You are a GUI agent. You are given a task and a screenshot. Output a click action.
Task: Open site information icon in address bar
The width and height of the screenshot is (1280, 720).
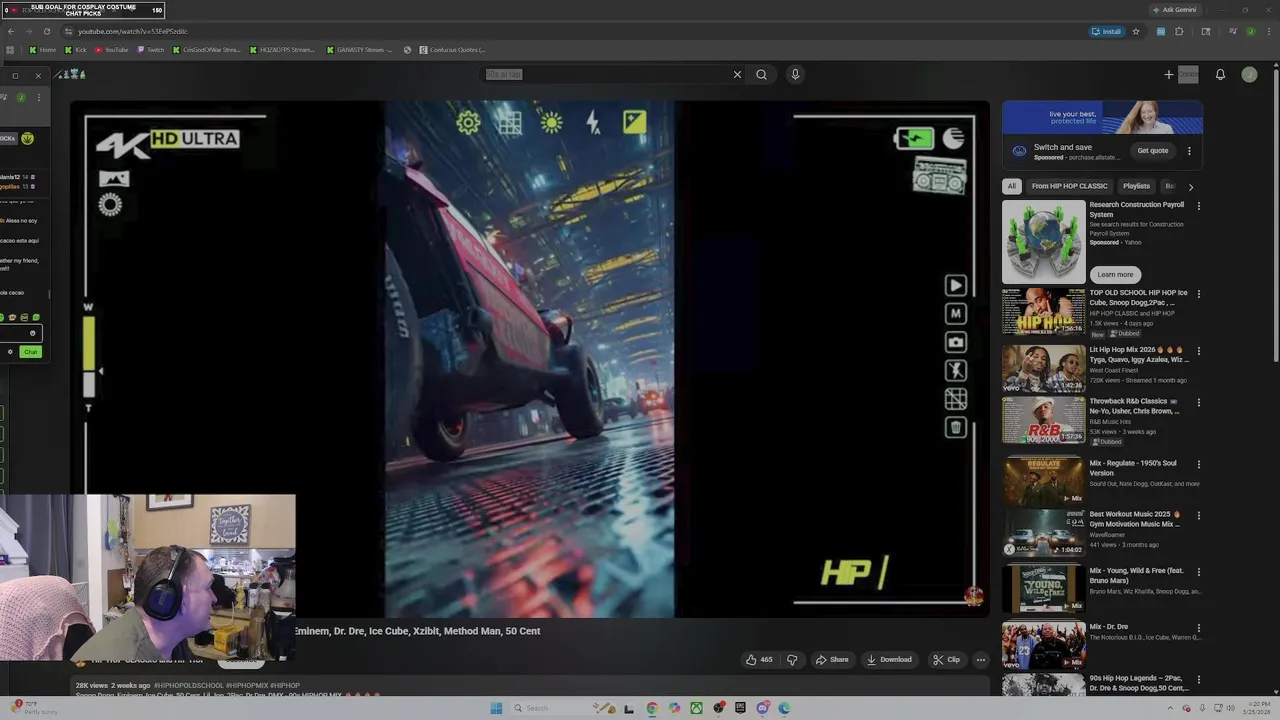68,31
